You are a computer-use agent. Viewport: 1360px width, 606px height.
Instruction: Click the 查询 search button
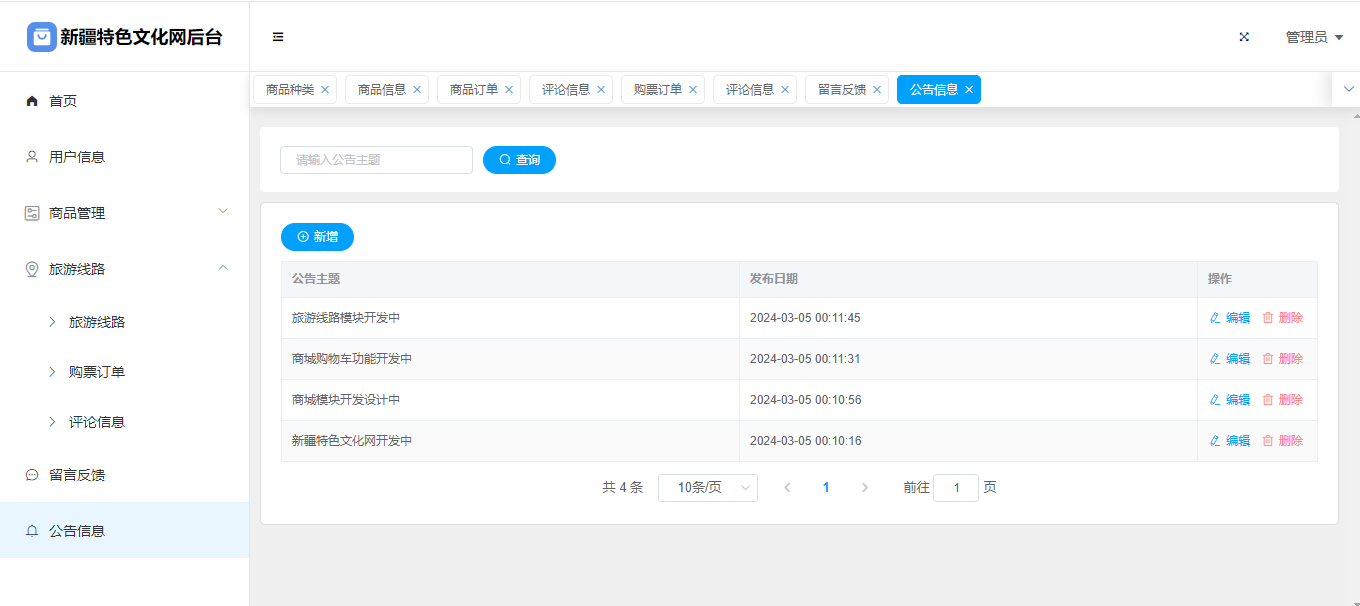click(519, 160)
